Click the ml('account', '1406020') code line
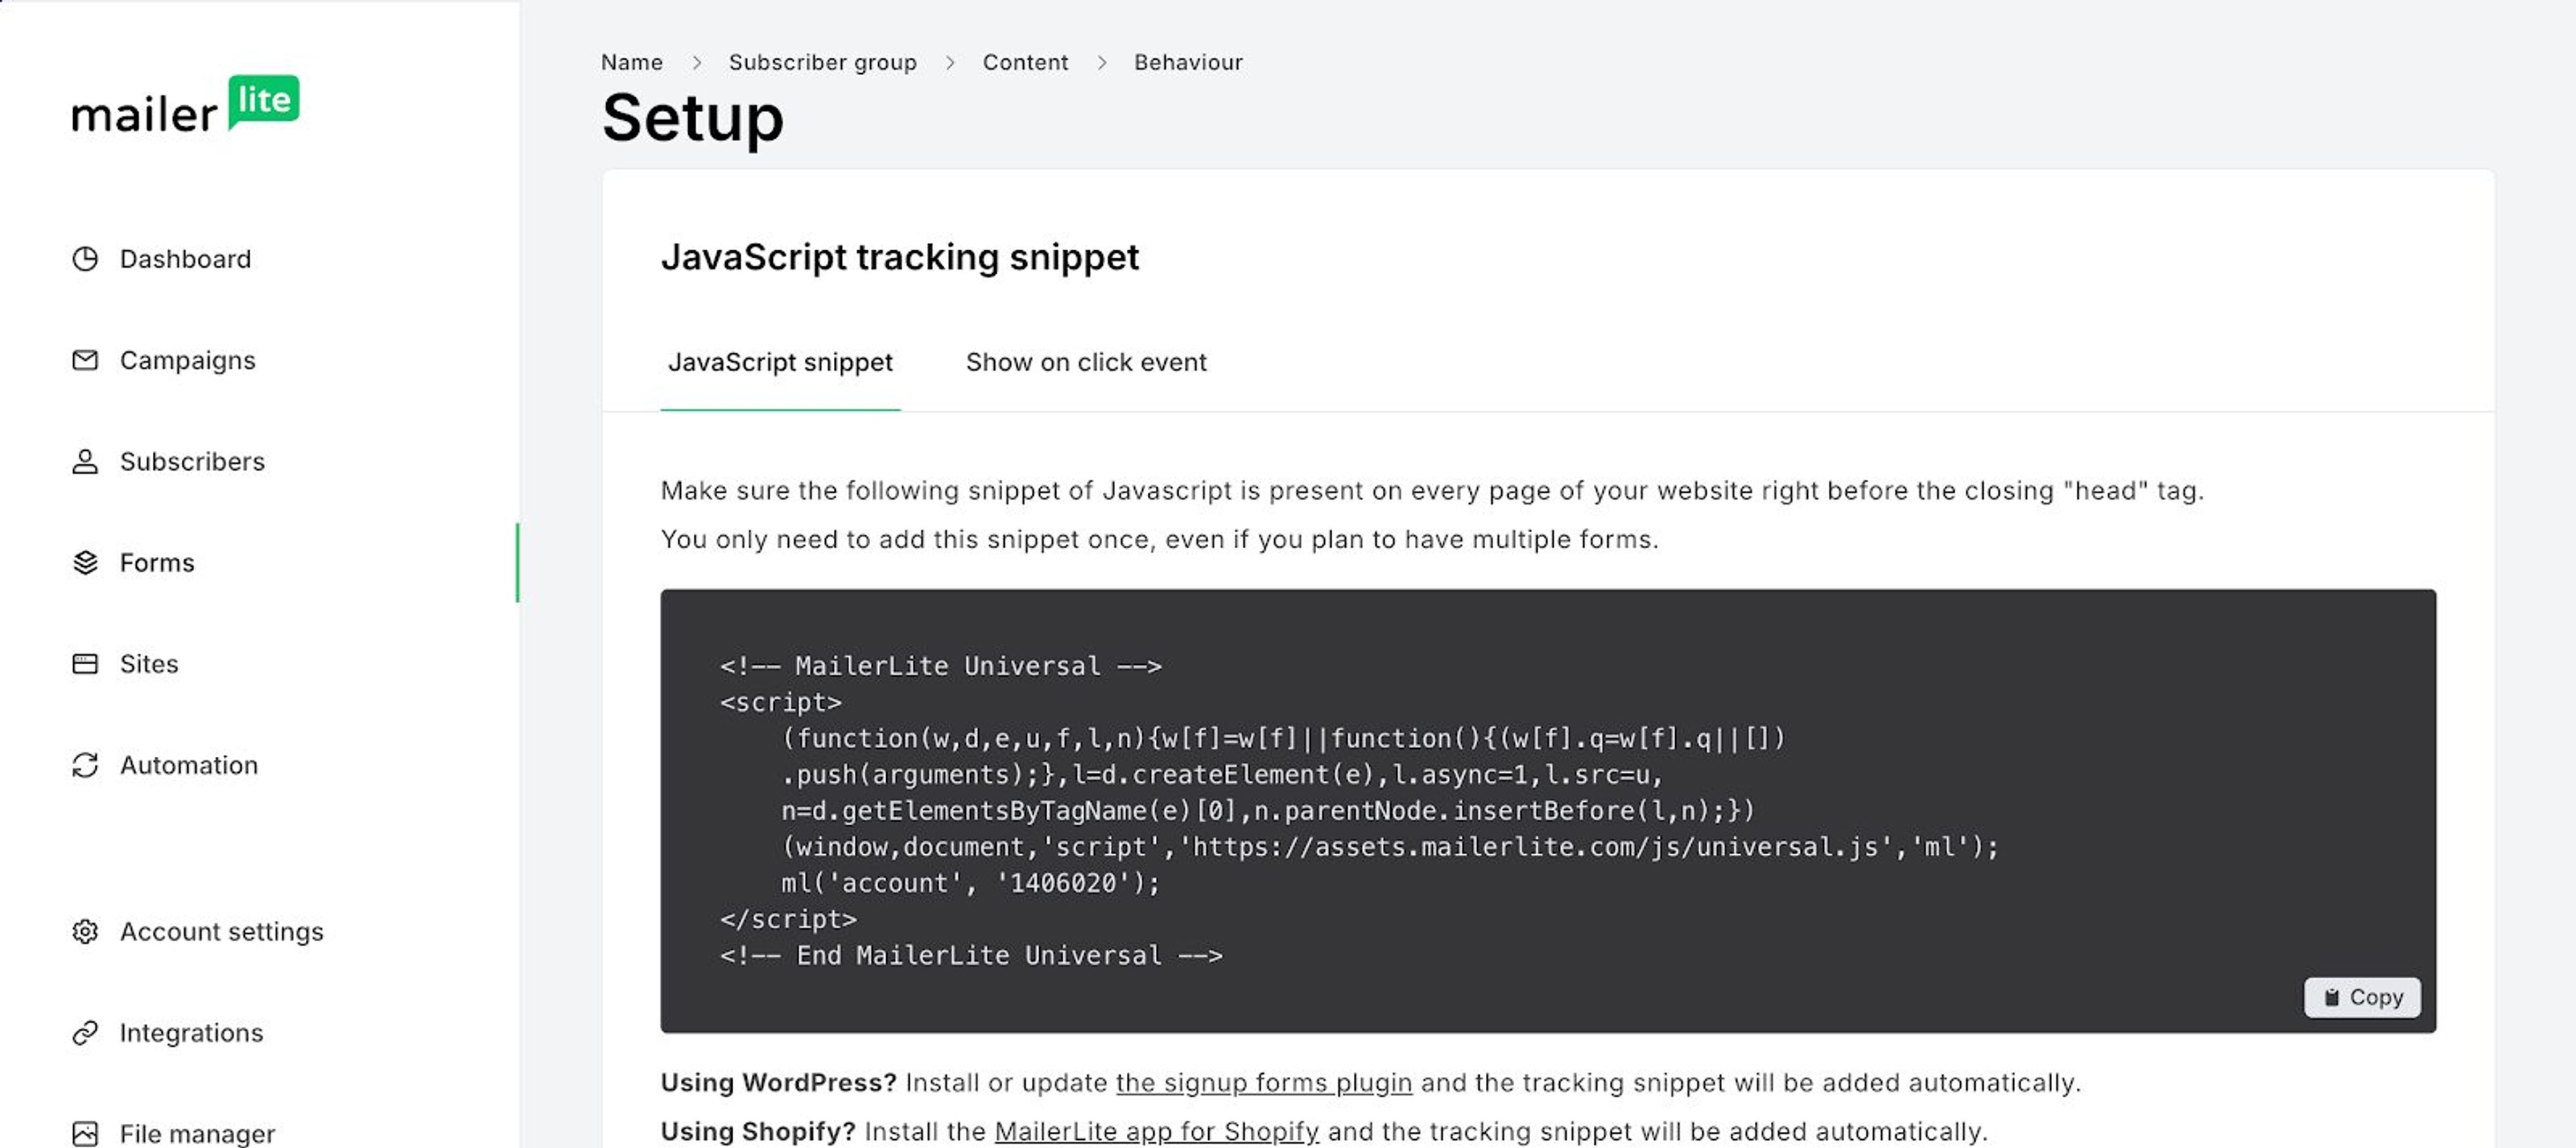 coord(970,883)
